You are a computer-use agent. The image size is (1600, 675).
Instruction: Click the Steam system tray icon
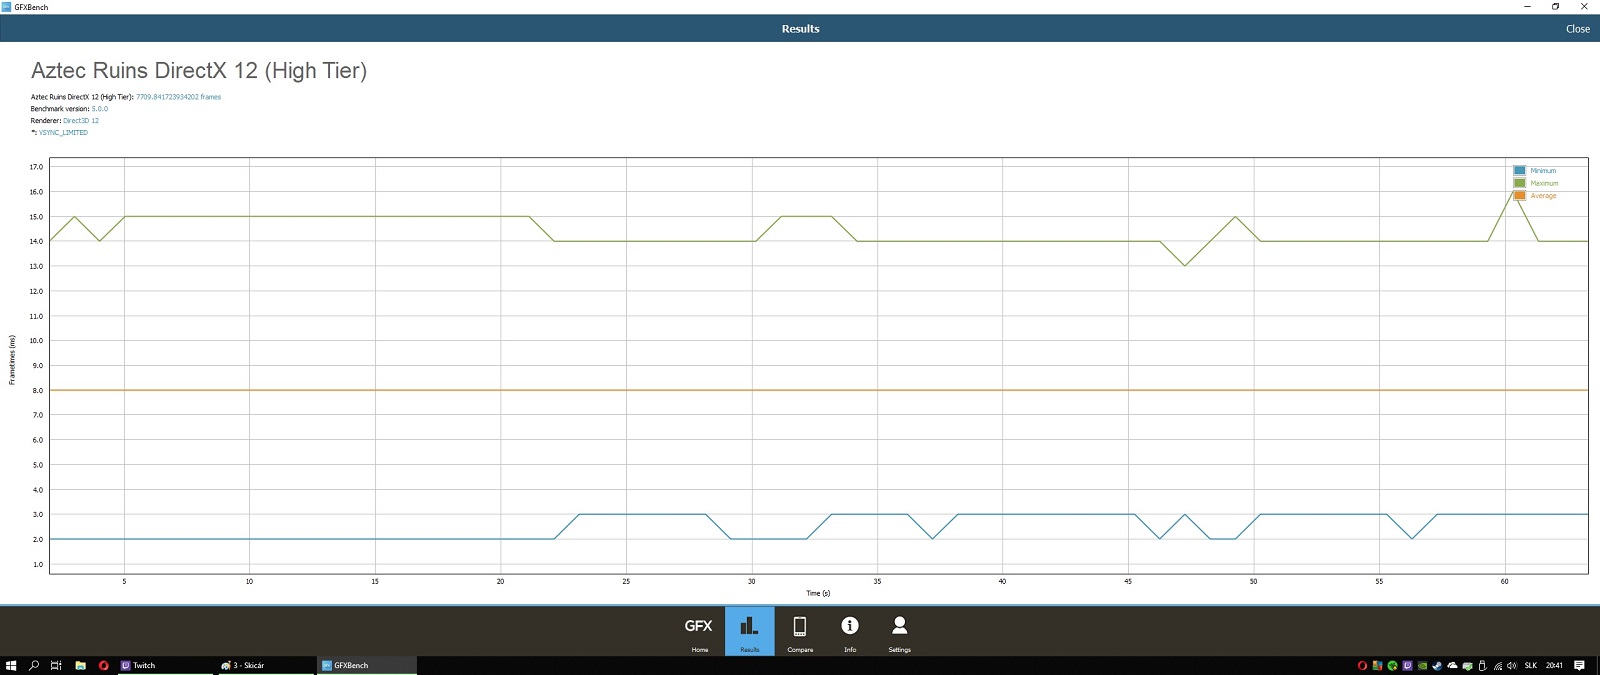click(1437, 665)
